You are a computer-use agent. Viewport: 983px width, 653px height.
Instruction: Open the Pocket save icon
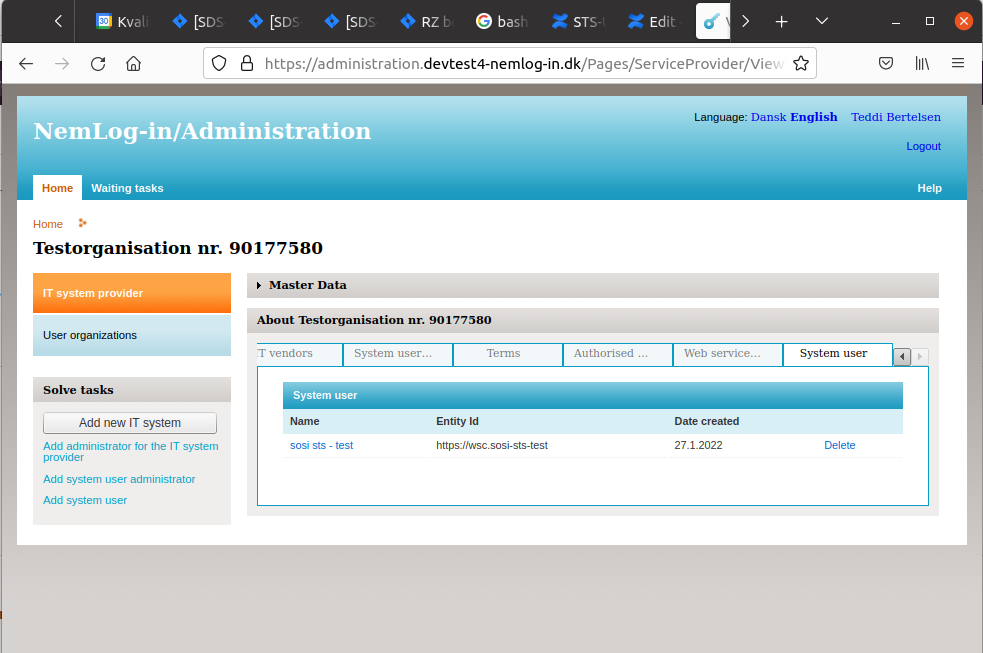point(886,64)
